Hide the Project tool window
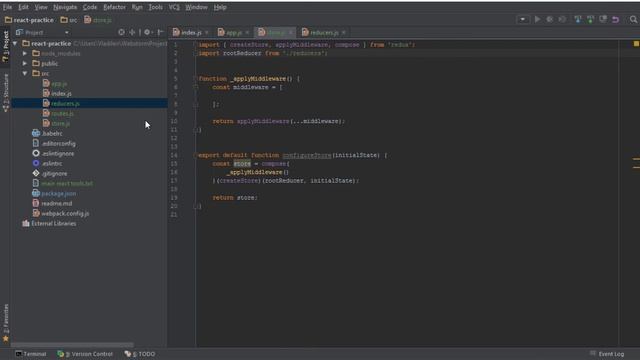The width and height of the screenshot is (640, 360). (160, 32)
